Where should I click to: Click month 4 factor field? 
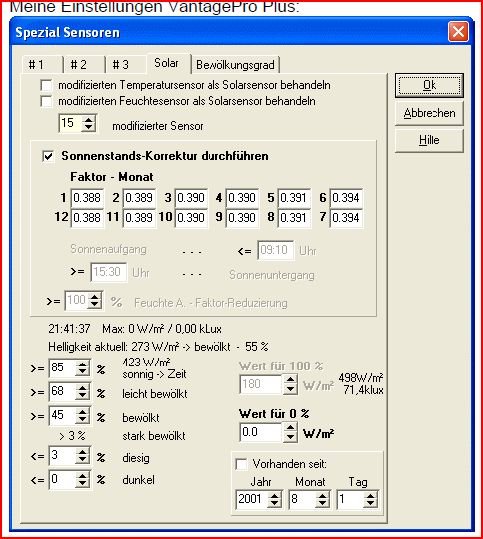[x=242, y=198]
